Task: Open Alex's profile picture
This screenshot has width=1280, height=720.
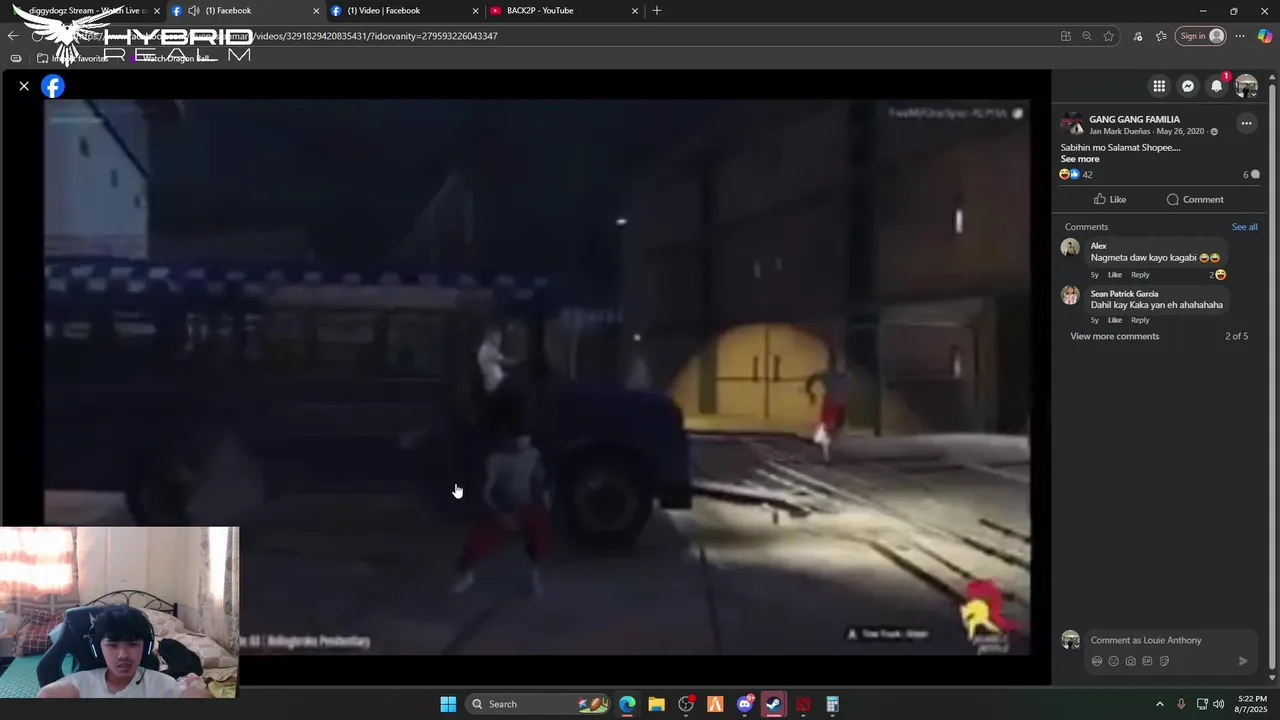Action: click(x=1070, y=248)
